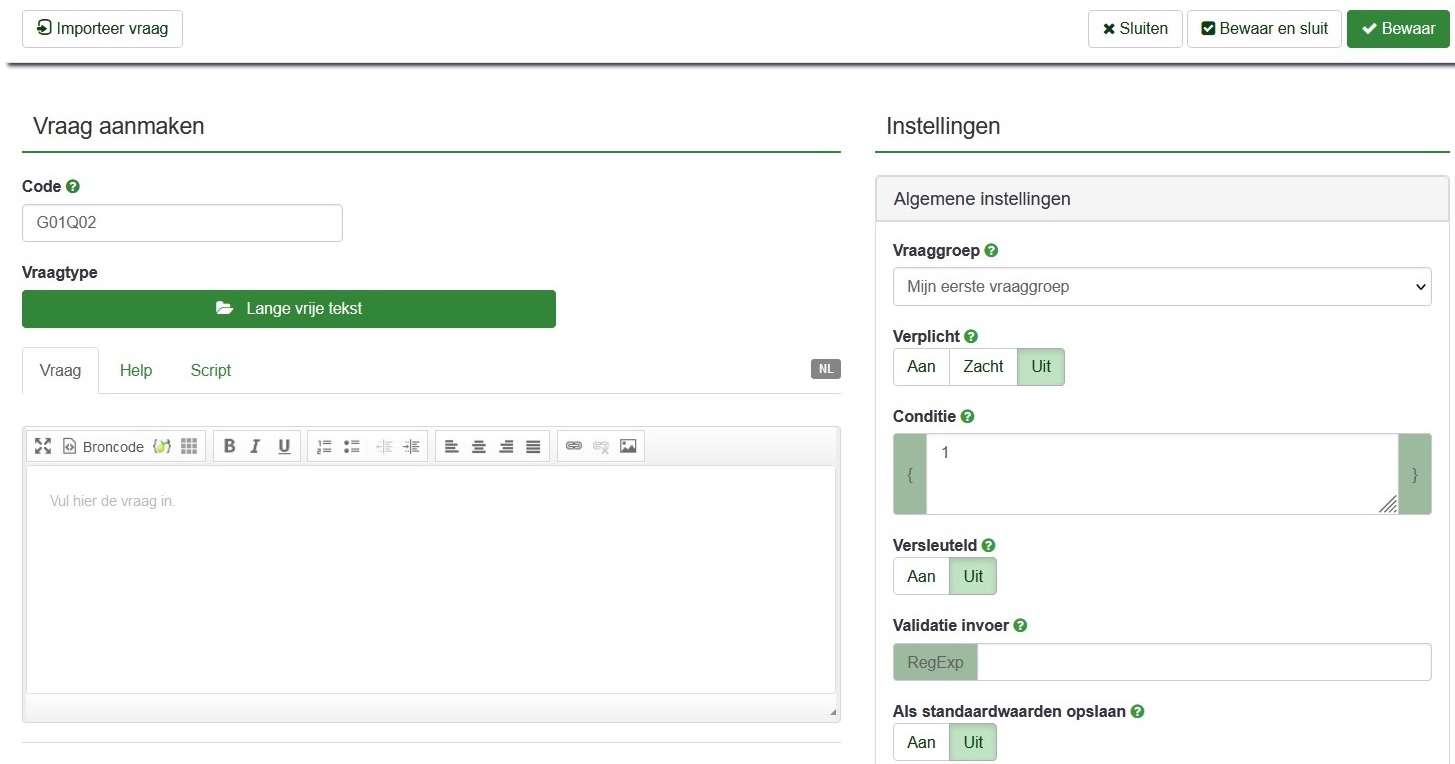Insert an image into the question
The height and width of the screenshot is (764, 1455).
pyautogui.click(x=628, y=446)
